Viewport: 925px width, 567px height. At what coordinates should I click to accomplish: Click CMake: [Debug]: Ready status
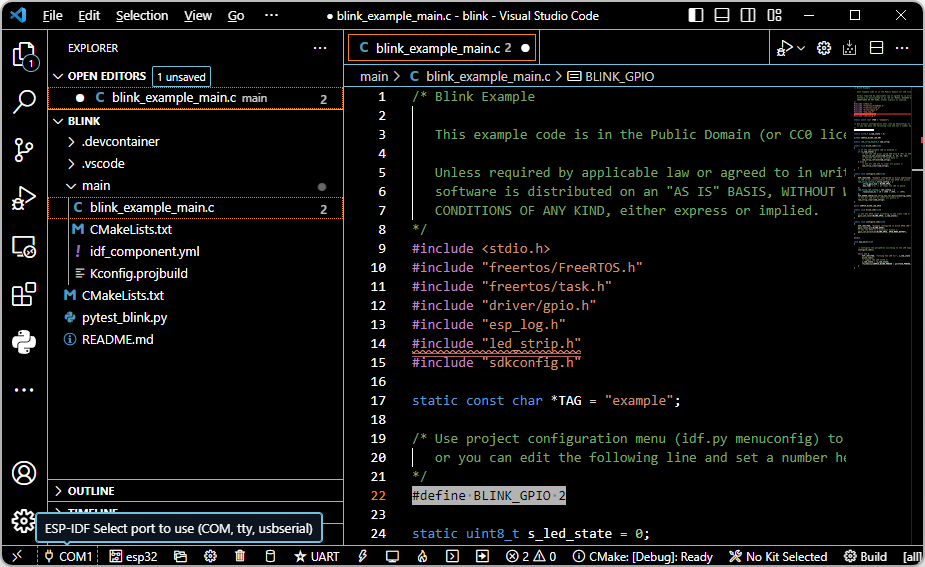[642, 556]
